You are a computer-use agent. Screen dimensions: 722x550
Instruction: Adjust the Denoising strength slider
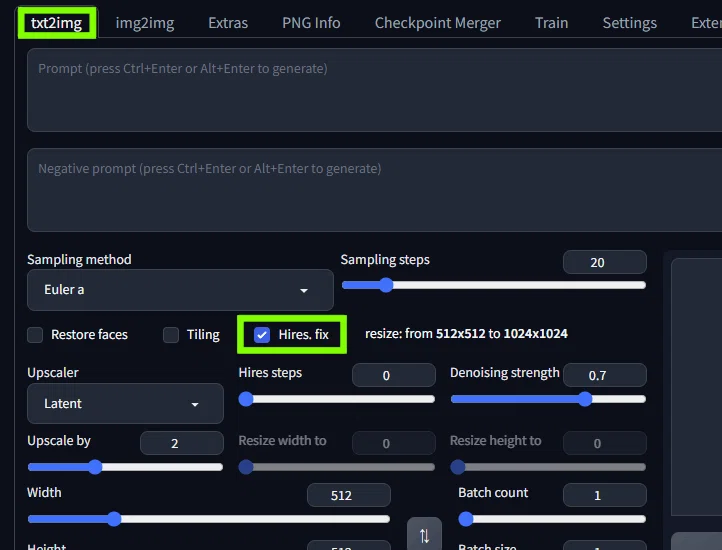[x=548, y=399]
